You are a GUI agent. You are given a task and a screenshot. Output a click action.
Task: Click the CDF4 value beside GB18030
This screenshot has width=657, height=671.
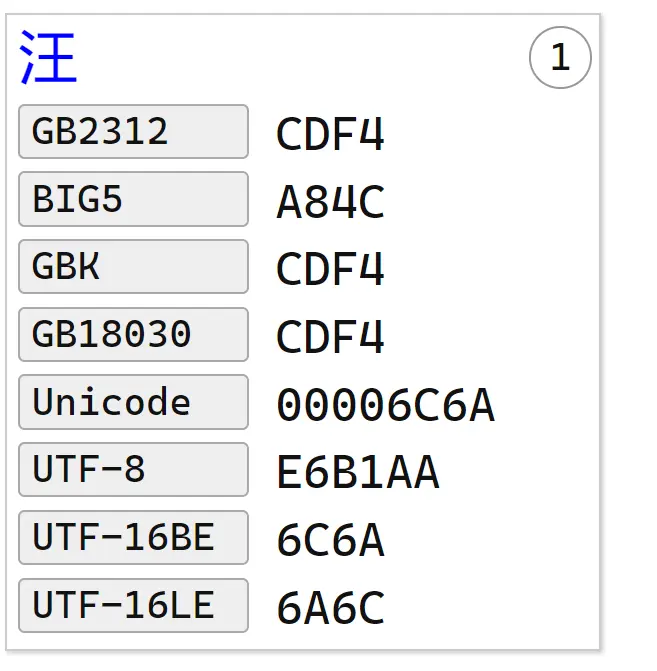tap(330, 338)
